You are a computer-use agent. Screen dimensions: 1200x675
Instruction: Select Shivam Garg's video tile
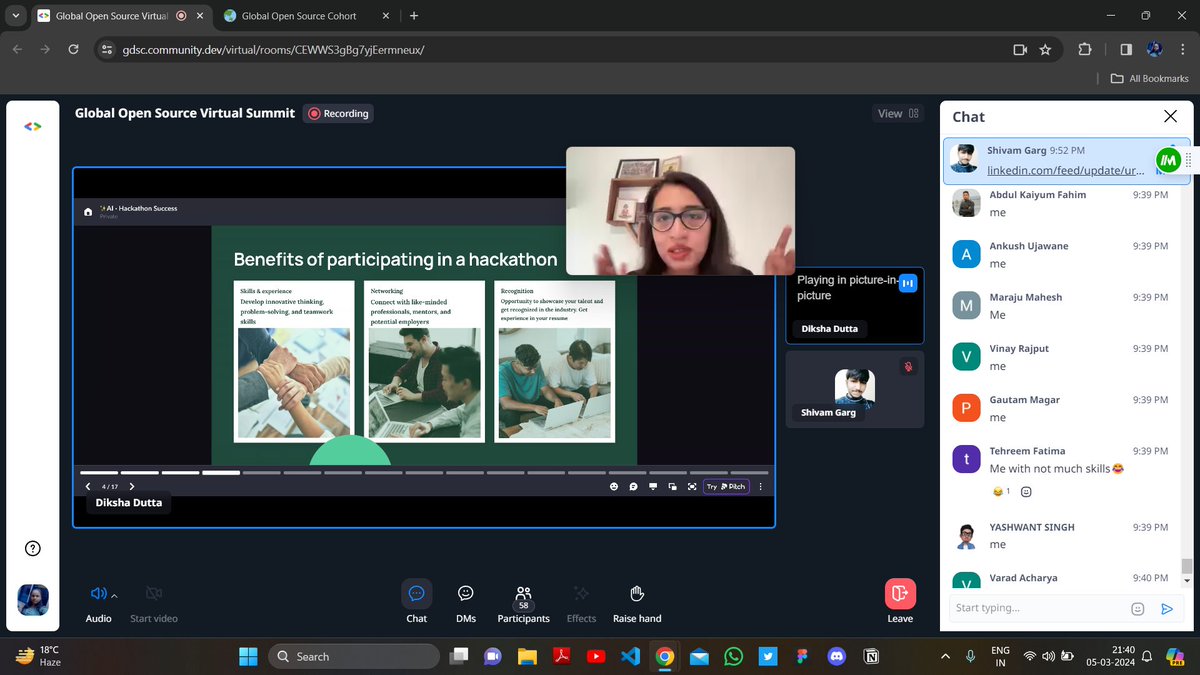[x=855, y=387]
